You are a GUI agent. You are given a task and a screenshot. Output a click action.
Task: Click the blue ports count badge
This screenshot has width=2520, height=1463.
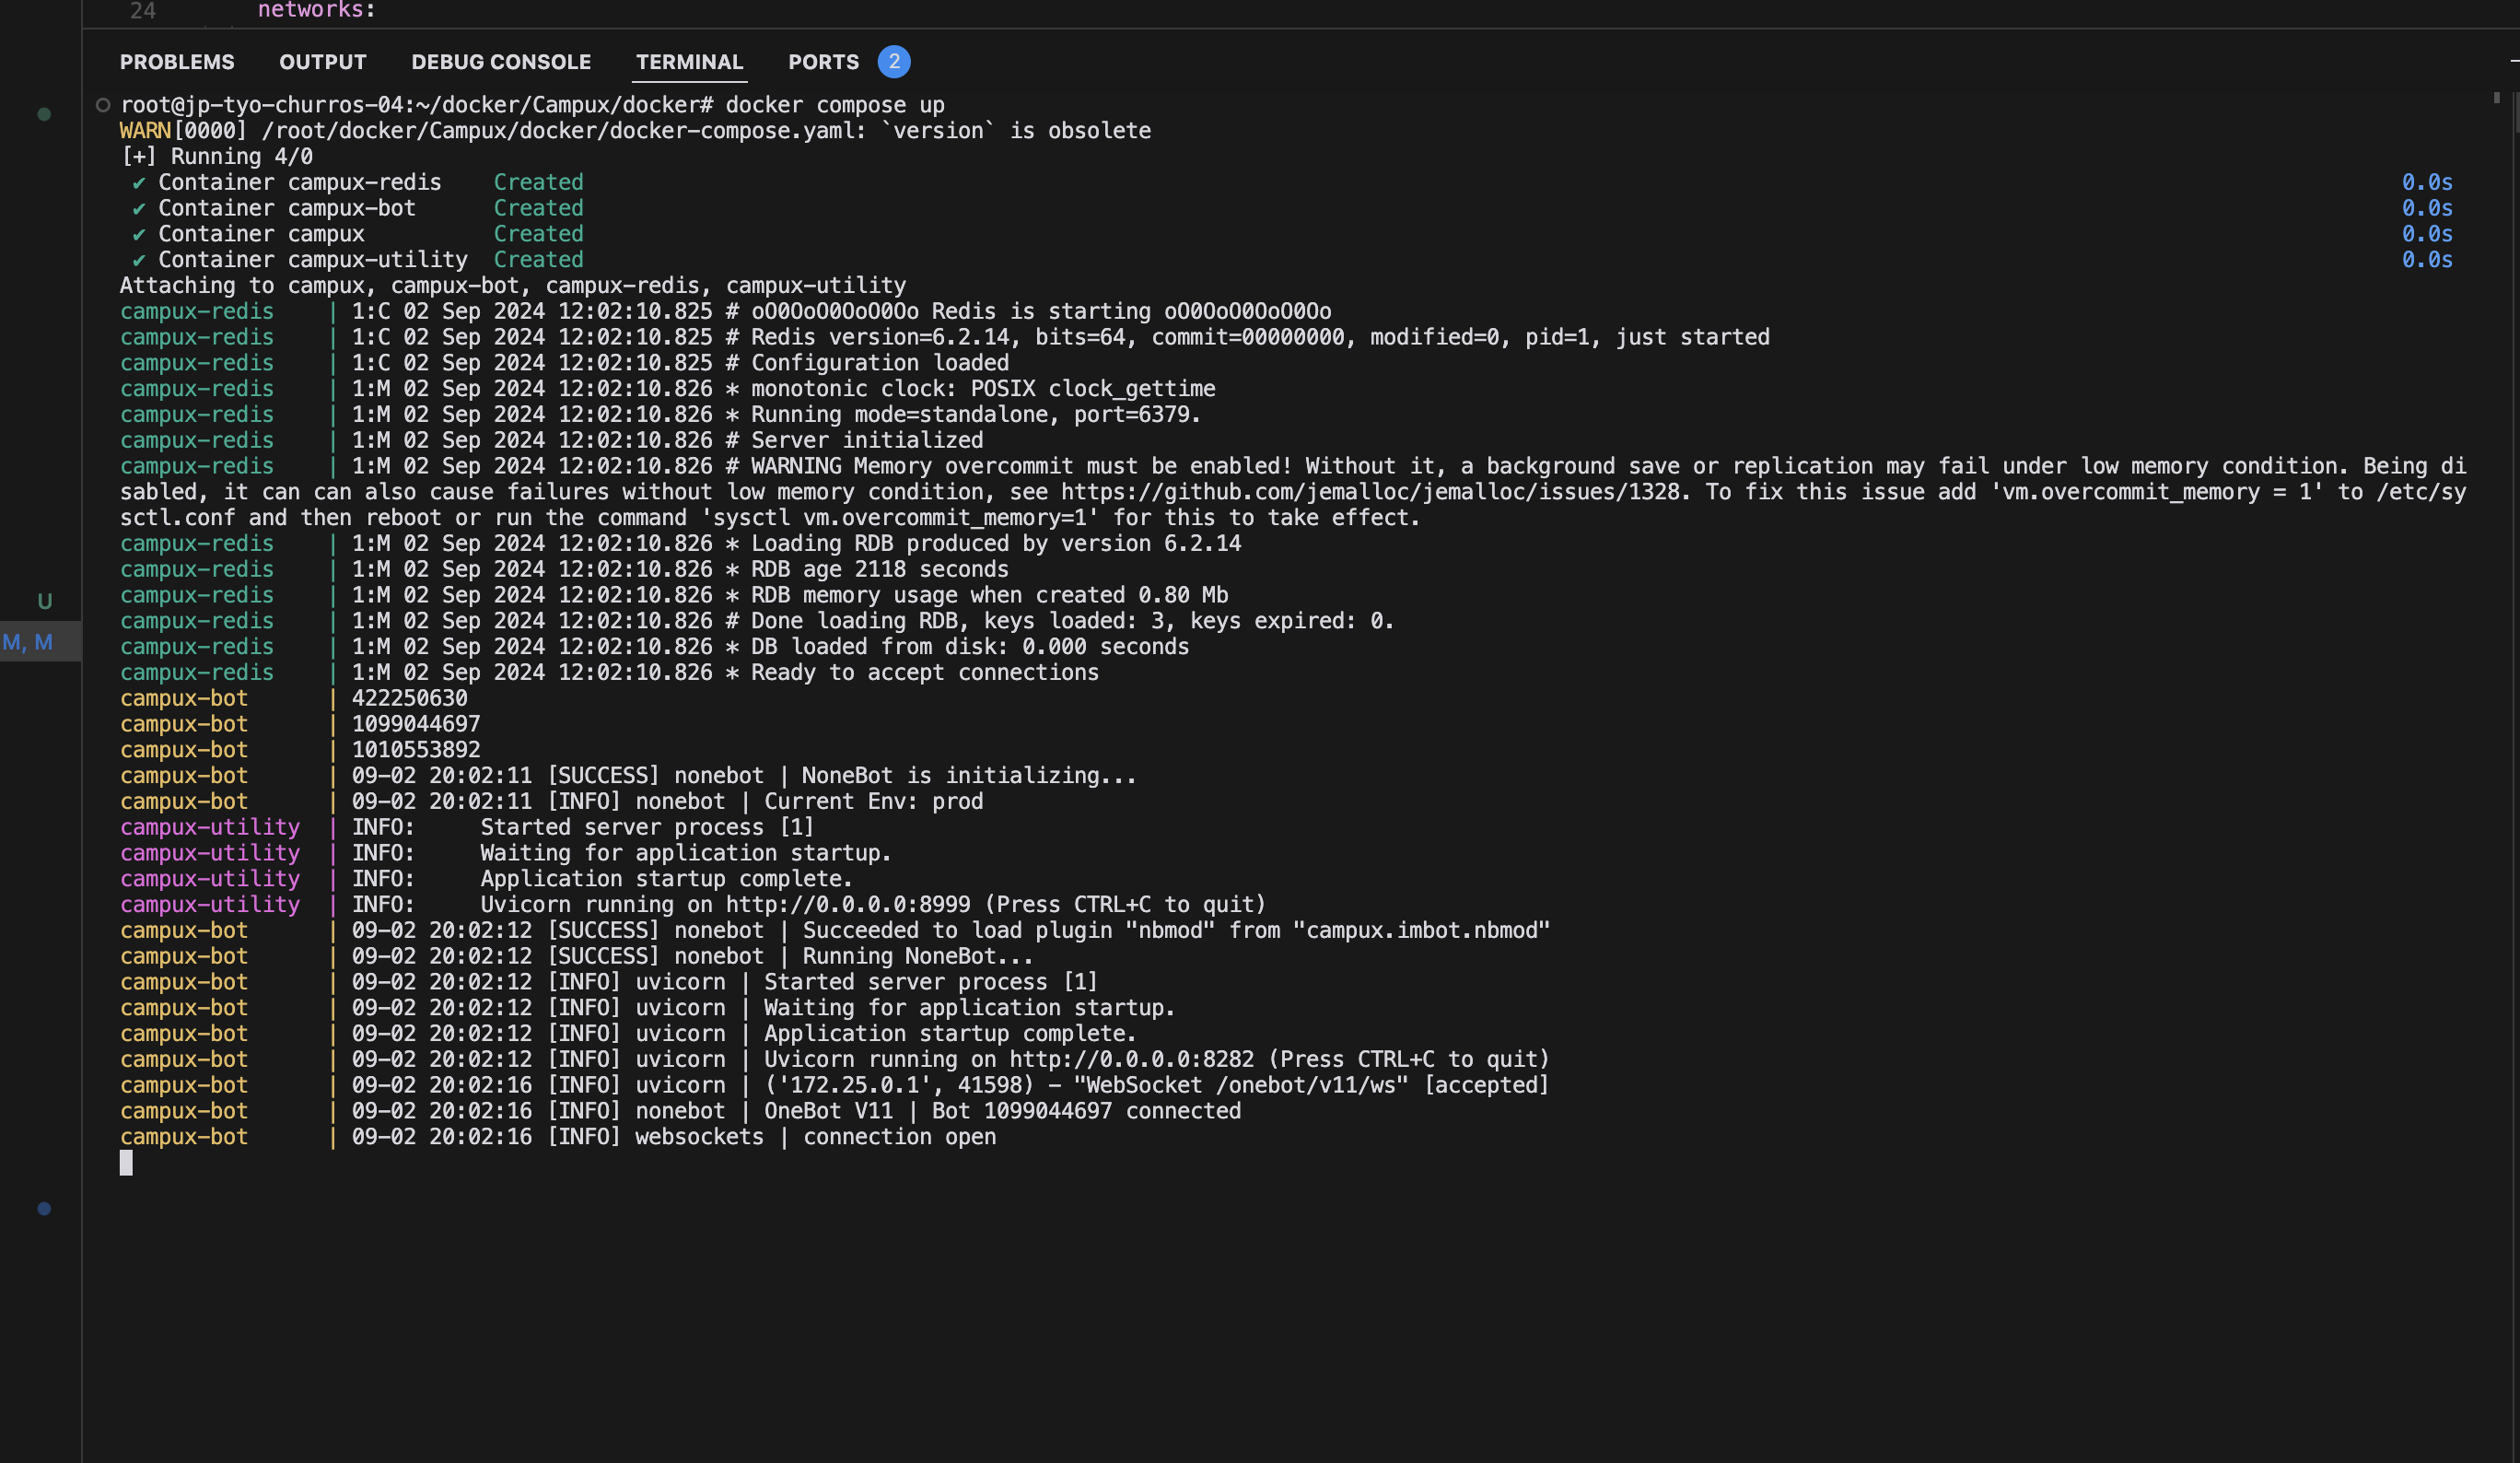click(893, 62)
